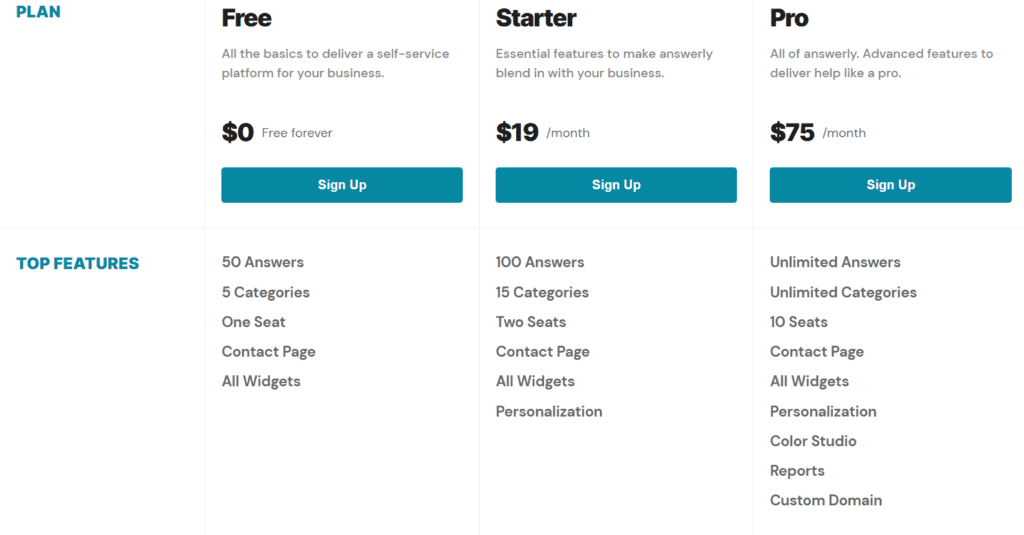The height and width of the screenshot is (535, 1024).
Task: Click the PLAN section label
Action: click(x=38, y=12)
